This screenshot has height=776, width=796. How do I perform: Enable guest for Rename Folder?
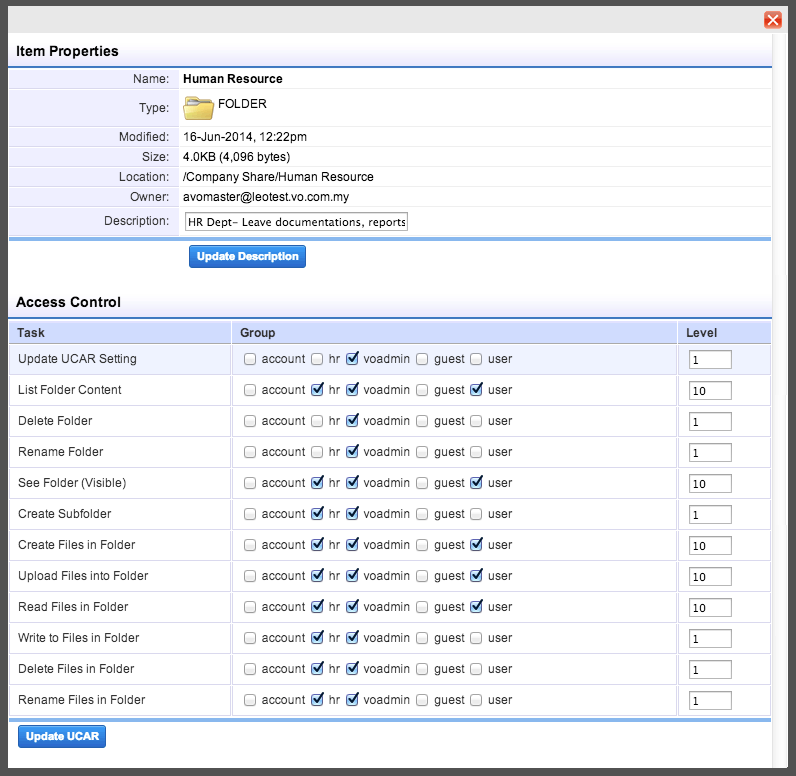click(422, 452)
